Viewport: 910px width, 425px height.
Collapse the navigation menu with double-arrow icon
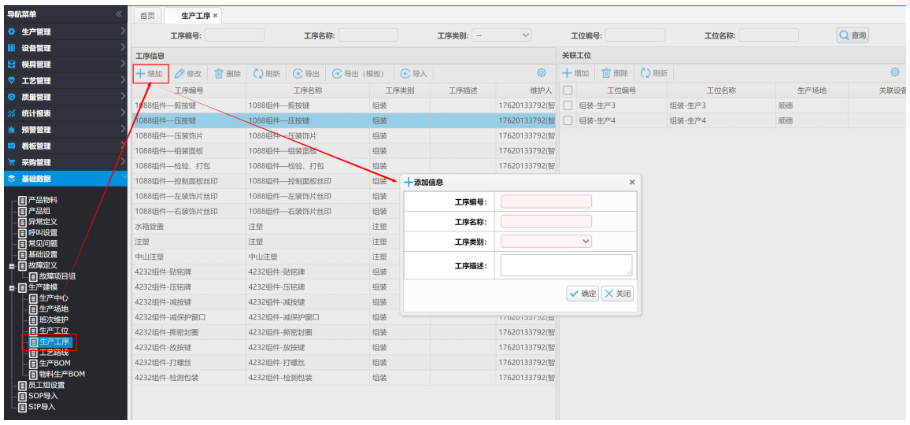click(119, 14)
